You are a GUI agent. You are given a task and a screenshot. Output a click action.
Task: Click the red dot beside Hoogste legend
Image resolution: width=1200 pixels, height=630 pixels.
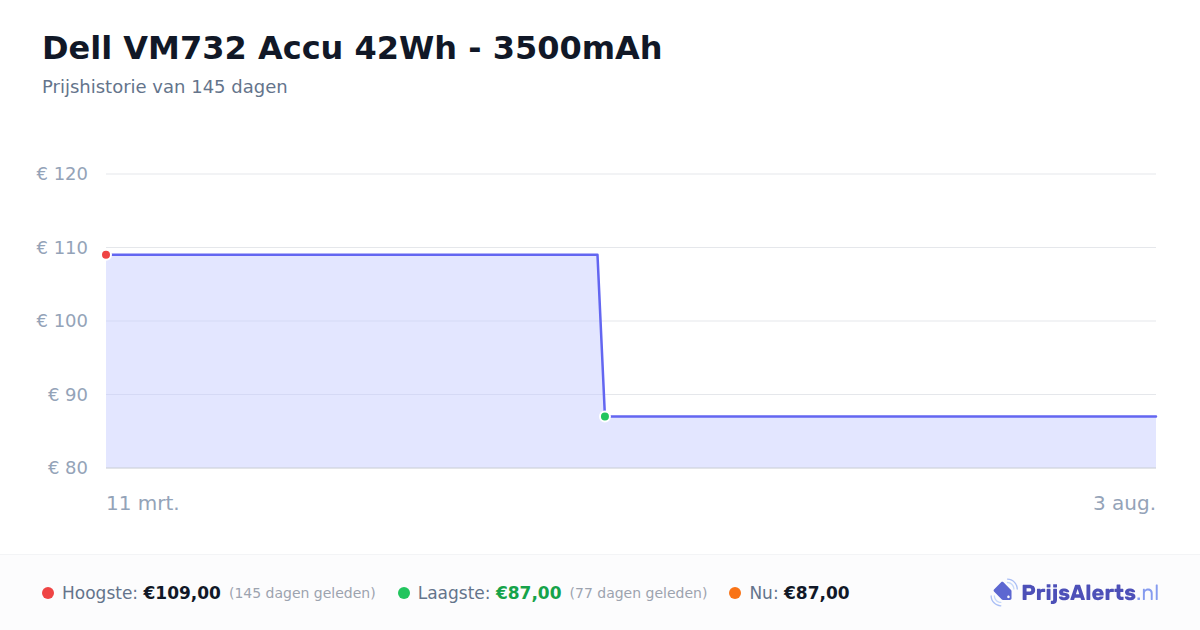click(48, 593)
